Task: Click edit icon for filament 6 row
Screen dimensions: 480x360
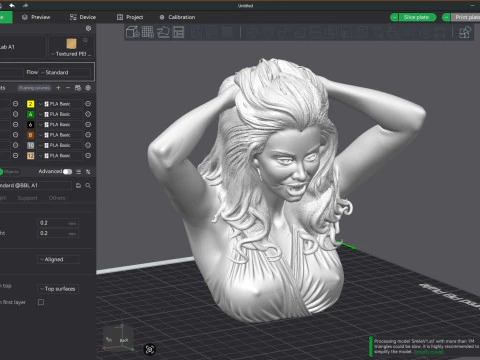Action: coord(88,124)
